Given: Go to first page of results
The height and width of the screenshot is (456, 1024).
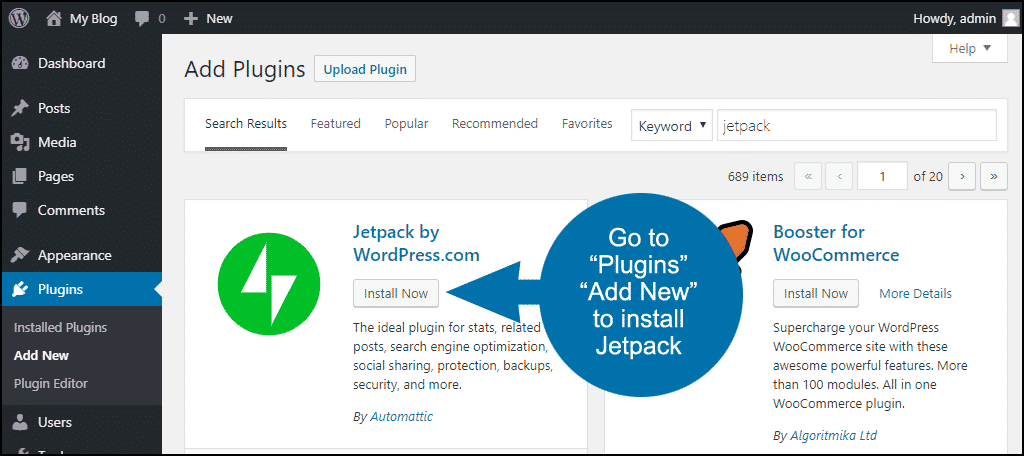Looking at the screenshot, I should click(808, 176).
